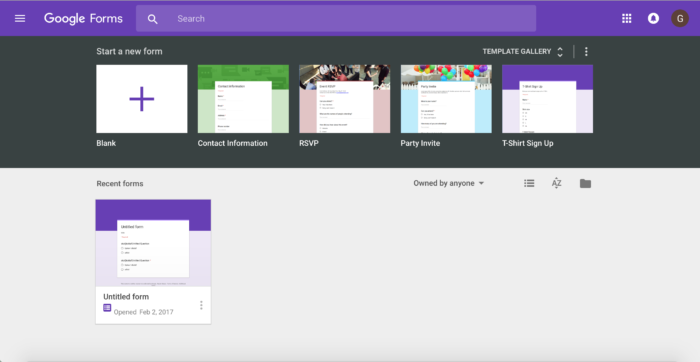
Task: Open the hamburger main menu
Action: click(20, 18)
